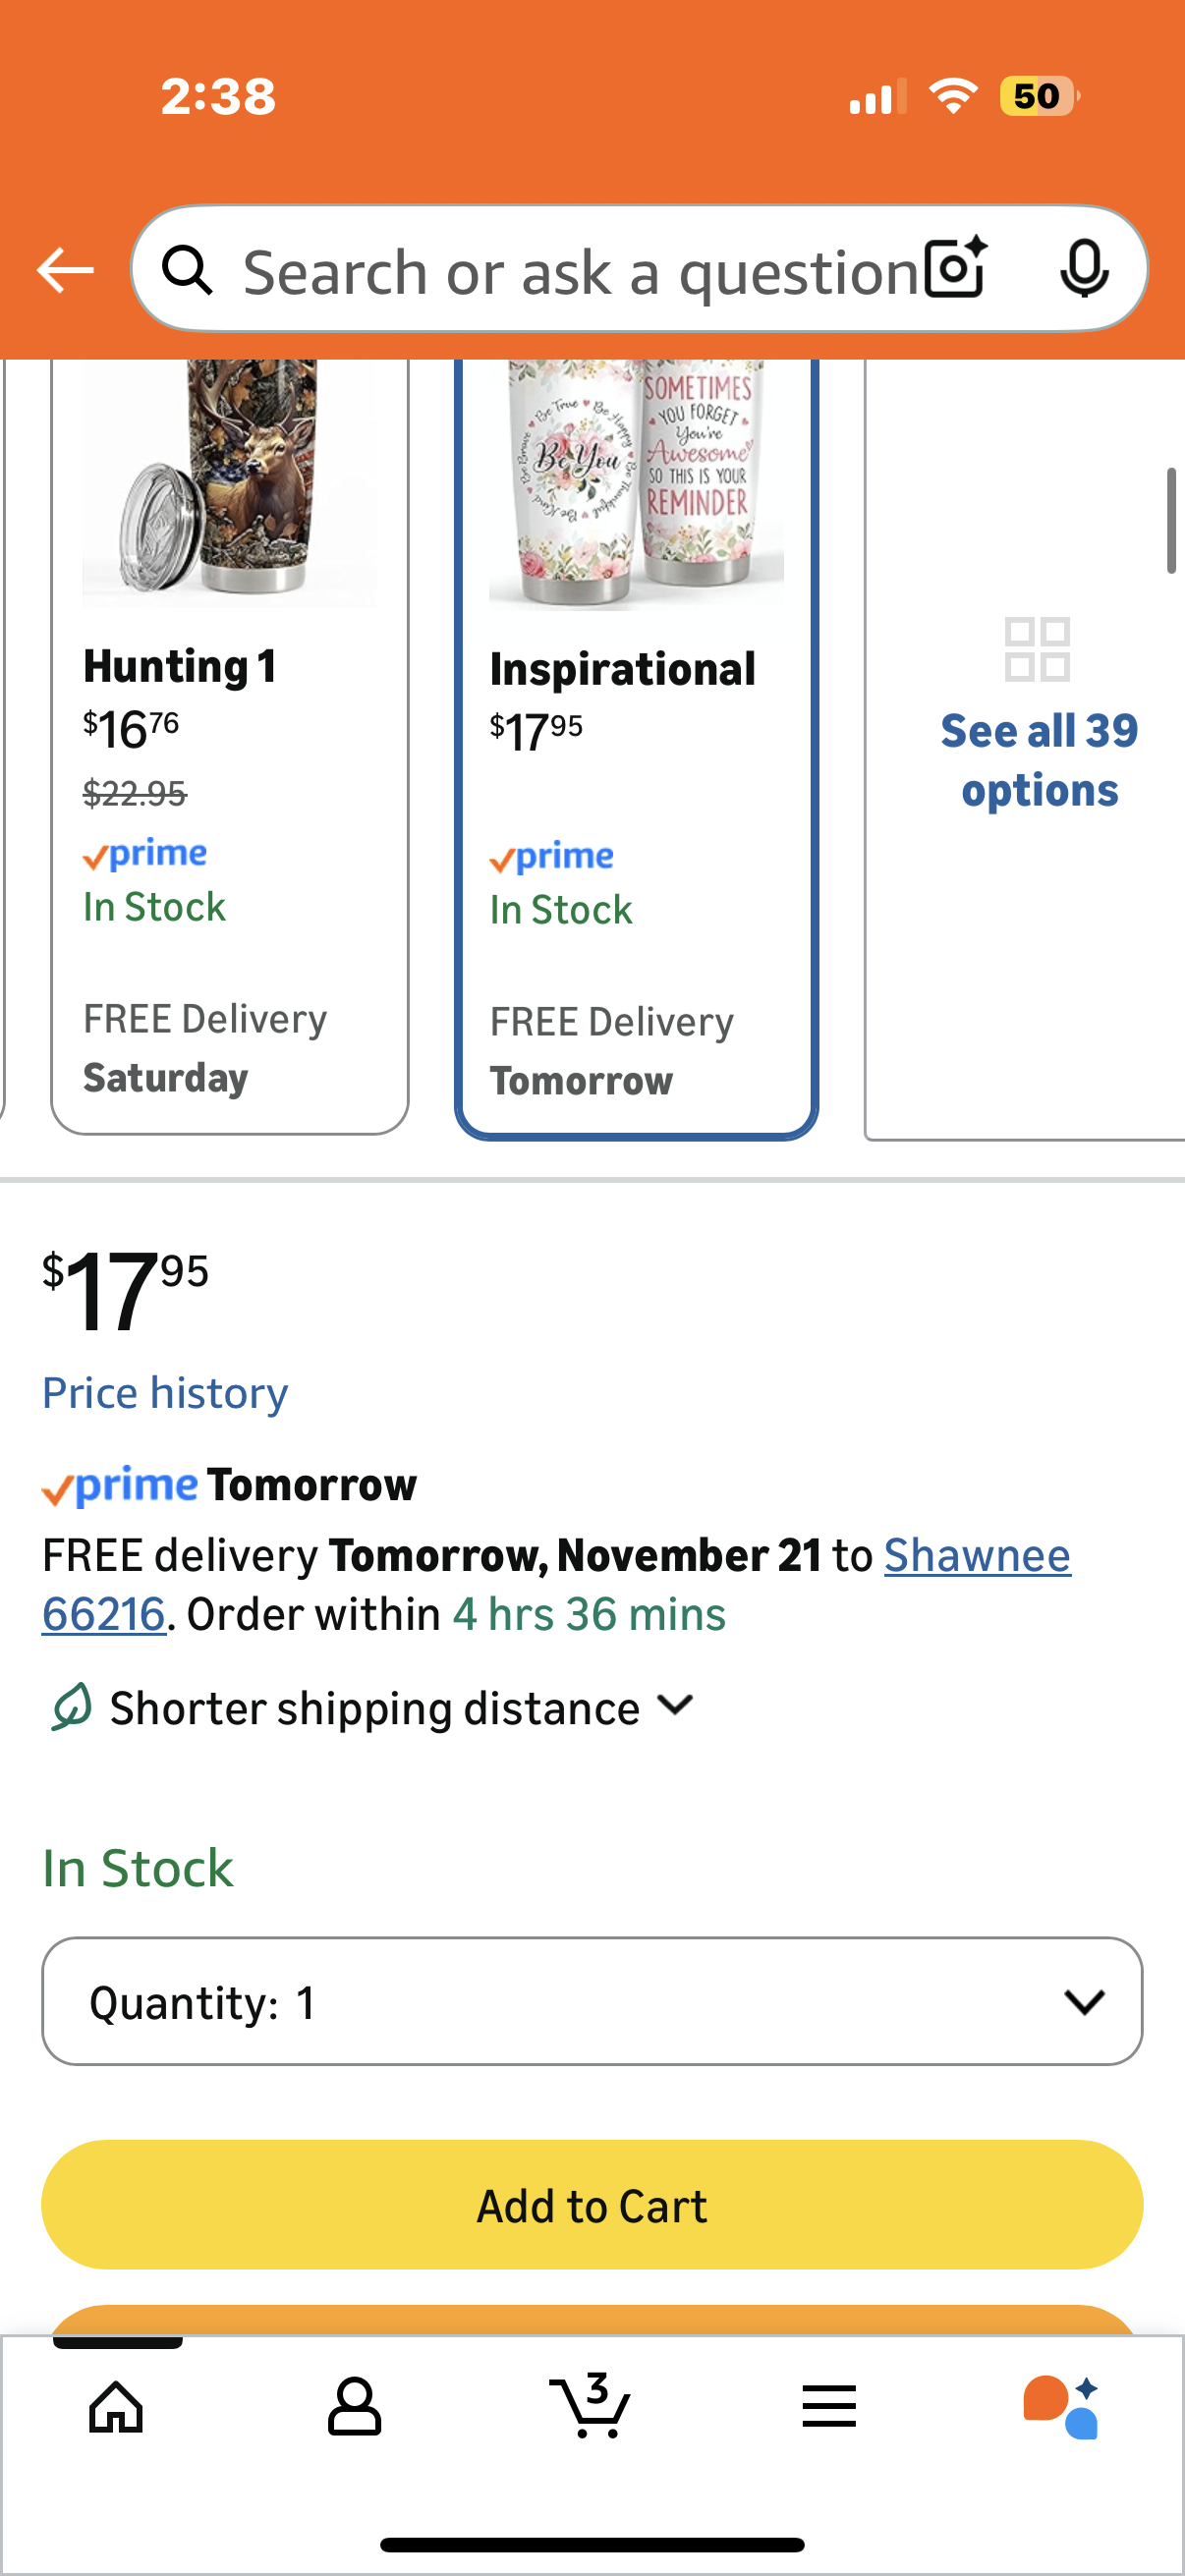Change delivery location Shawnee 66216
Viewport: 1185px width, 2576px height.
click(x=976, y=1556)
